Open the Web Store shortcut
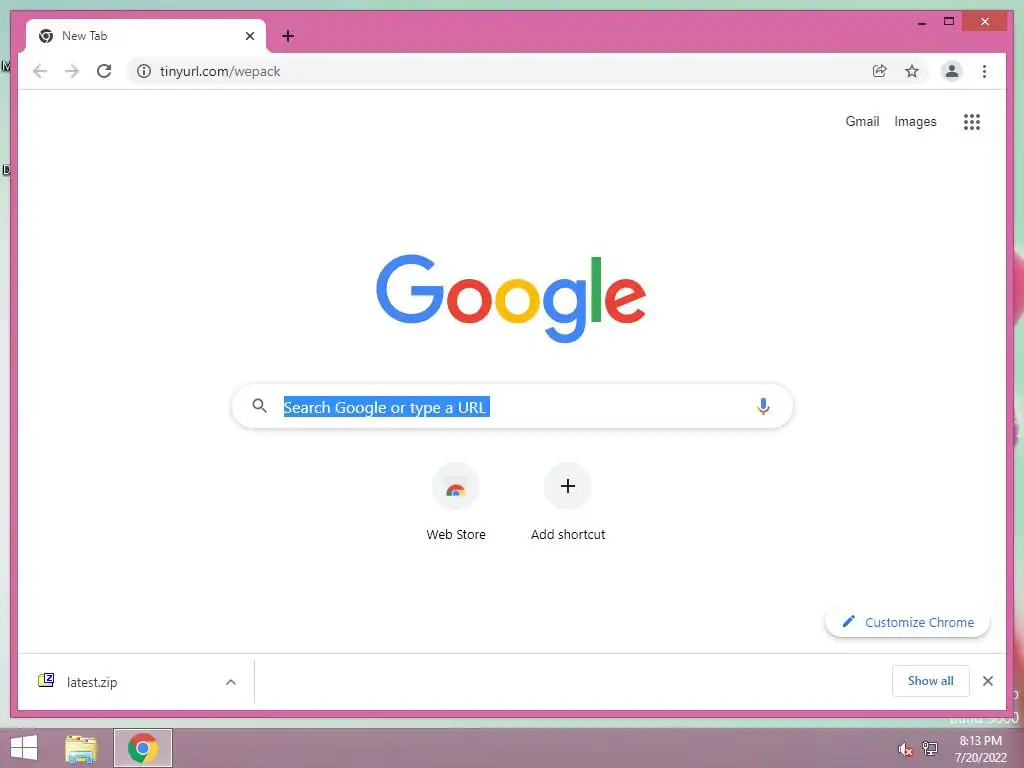 (456, 502)
